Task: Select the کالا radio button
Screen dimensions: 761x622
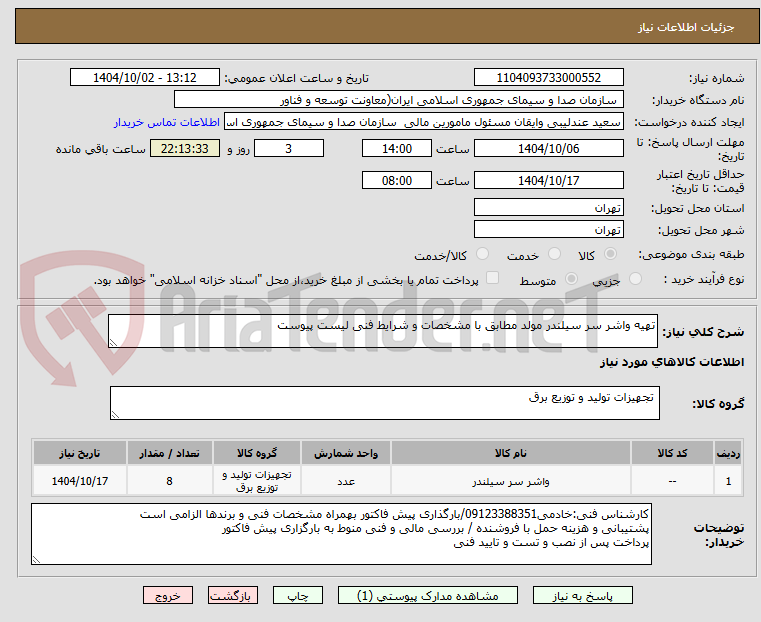Action: (x=611, y=254)
